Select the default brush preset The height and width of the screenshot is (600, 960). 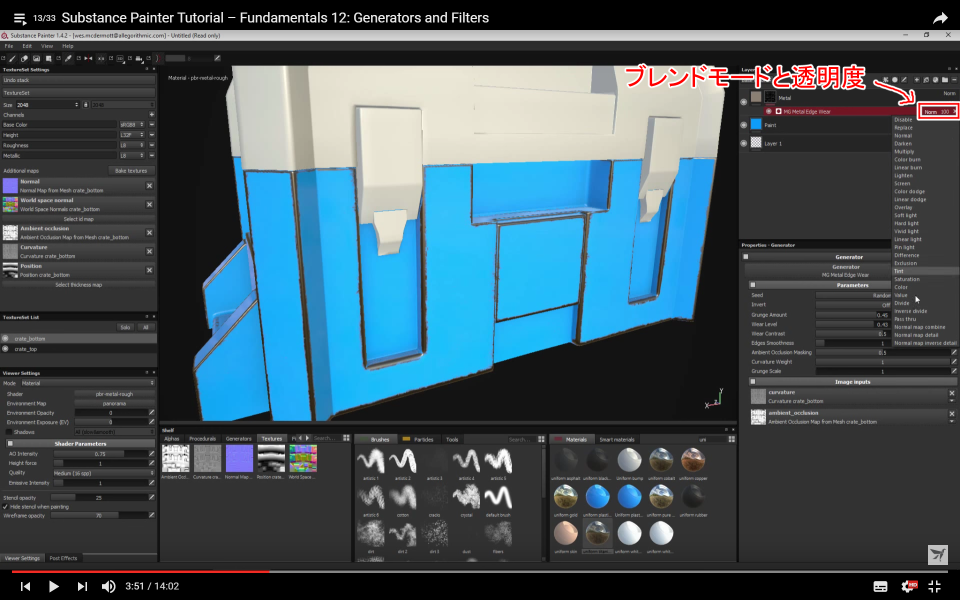pyautogui.click(x=498, y=499)
